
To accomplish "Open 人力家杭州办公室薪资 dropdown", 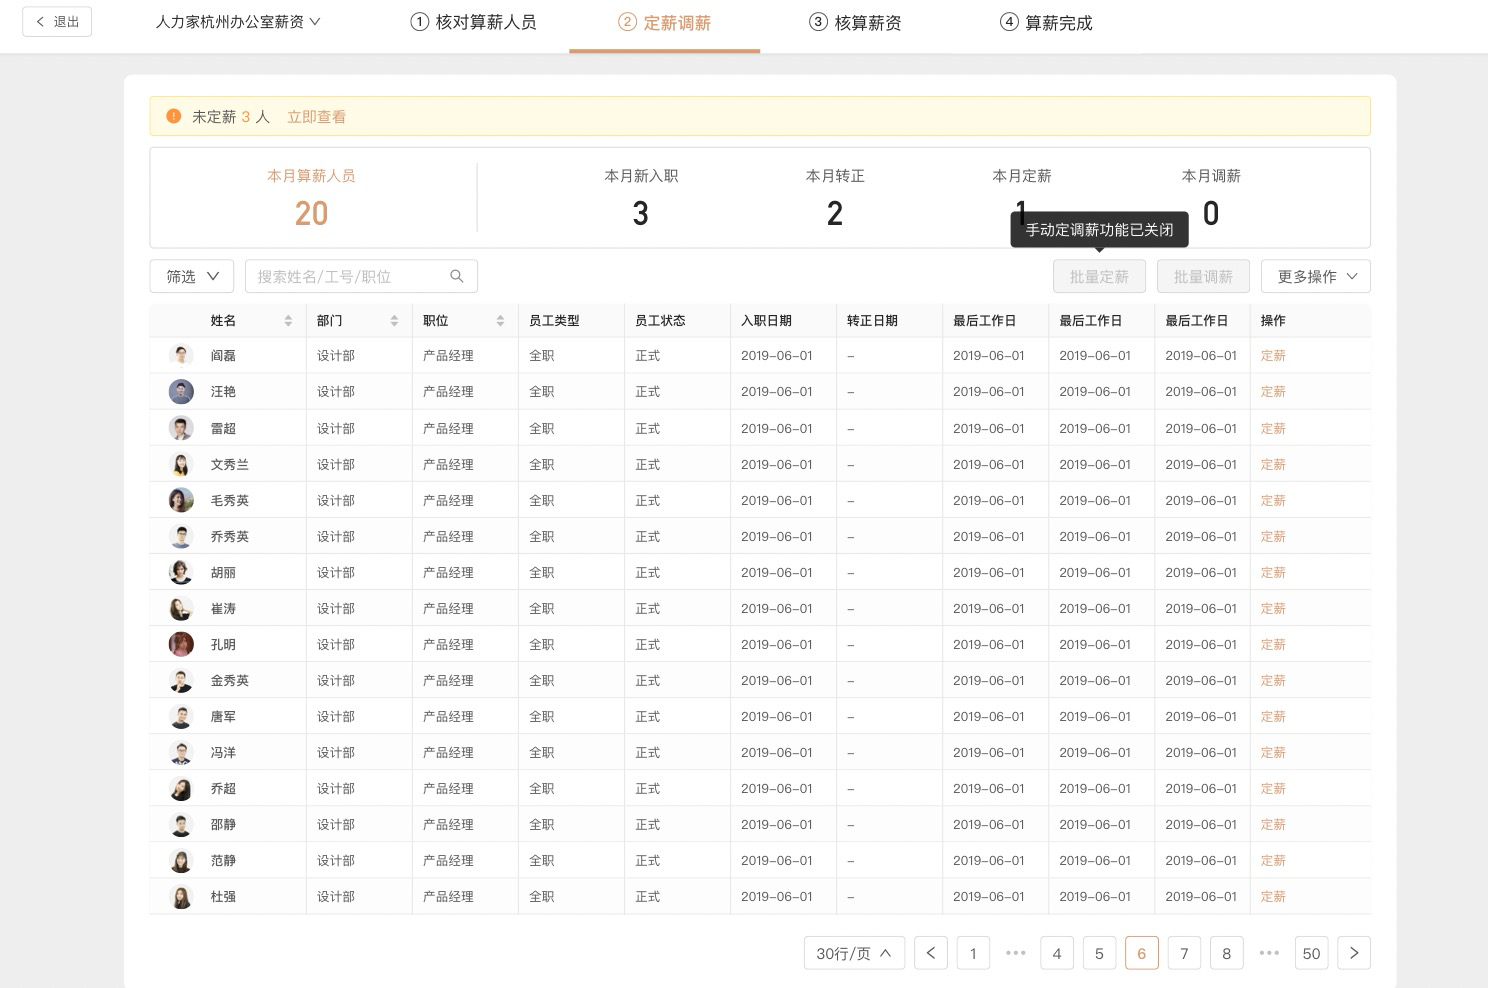I will pos(238,22).
